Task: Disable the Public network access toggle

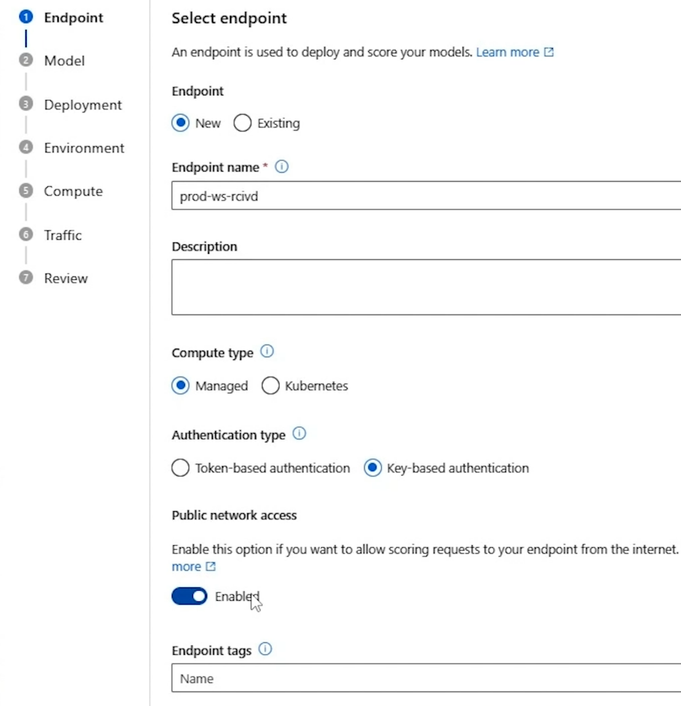Action: [x=189, y=596]
